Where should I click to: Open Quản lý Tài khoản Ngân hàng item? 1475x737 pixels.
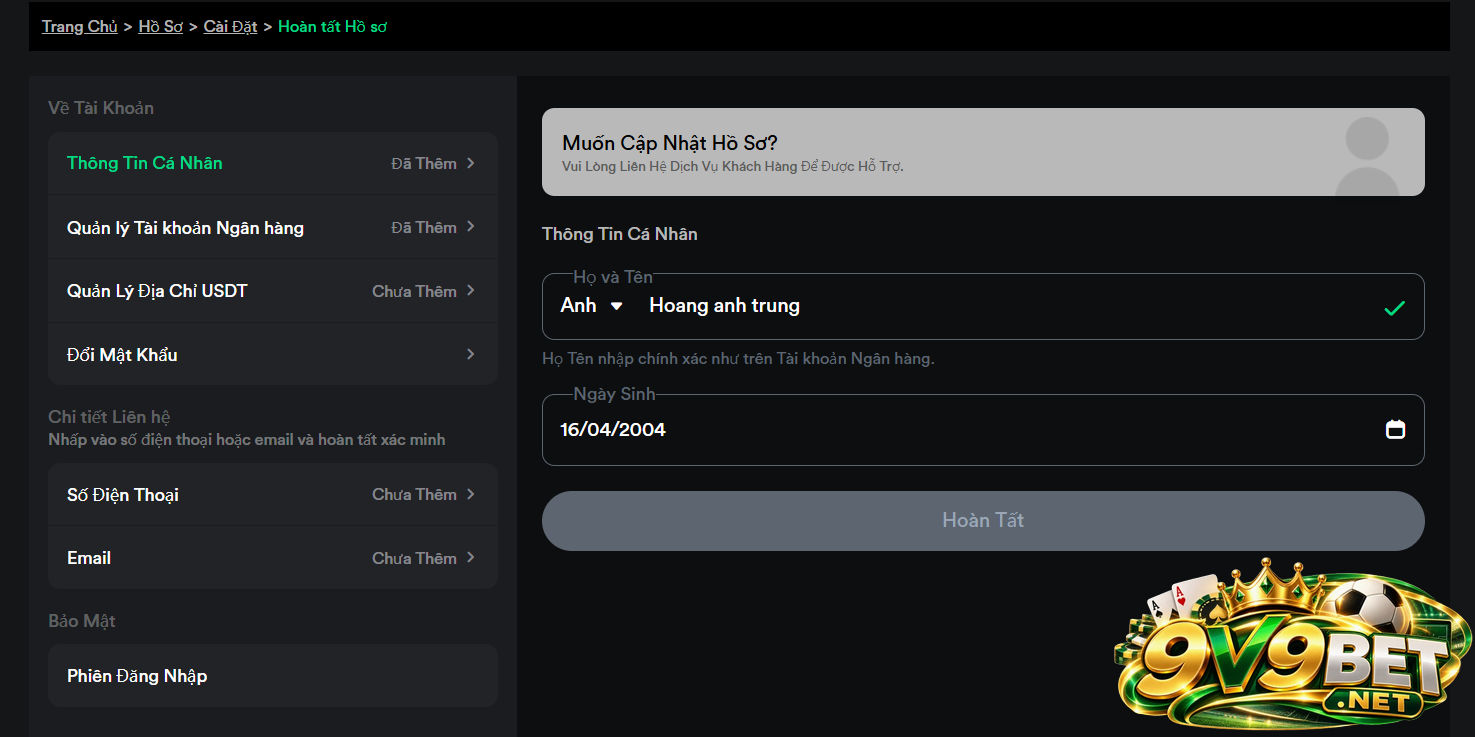click(x=273, y=227)
